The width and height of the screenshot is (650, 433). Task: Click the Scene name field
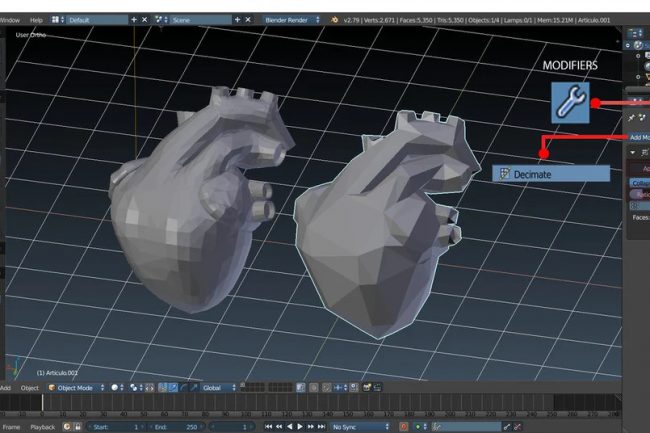point(200,19)
